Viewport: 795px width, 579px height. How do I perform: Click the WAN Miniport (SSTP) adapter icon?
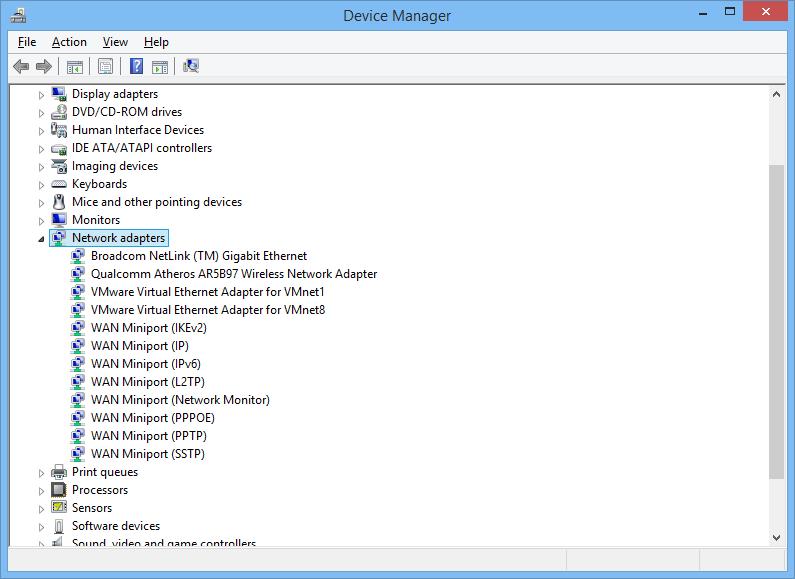(x=78, y=454)
